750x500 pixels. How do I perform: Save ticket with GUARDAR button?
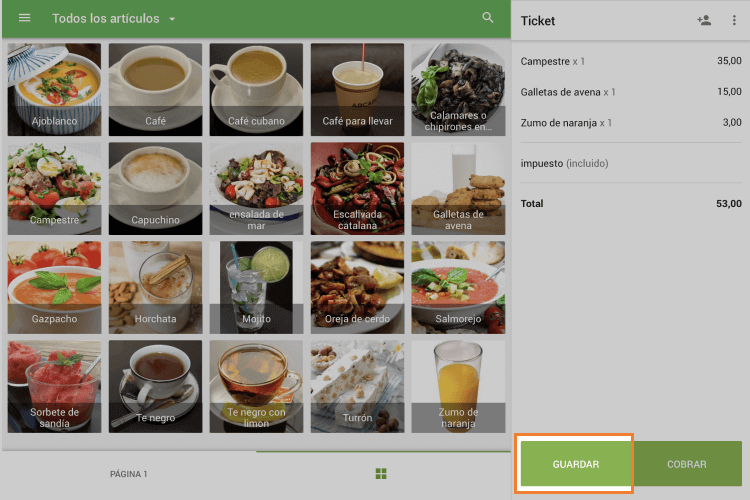(x=576, y=464)
